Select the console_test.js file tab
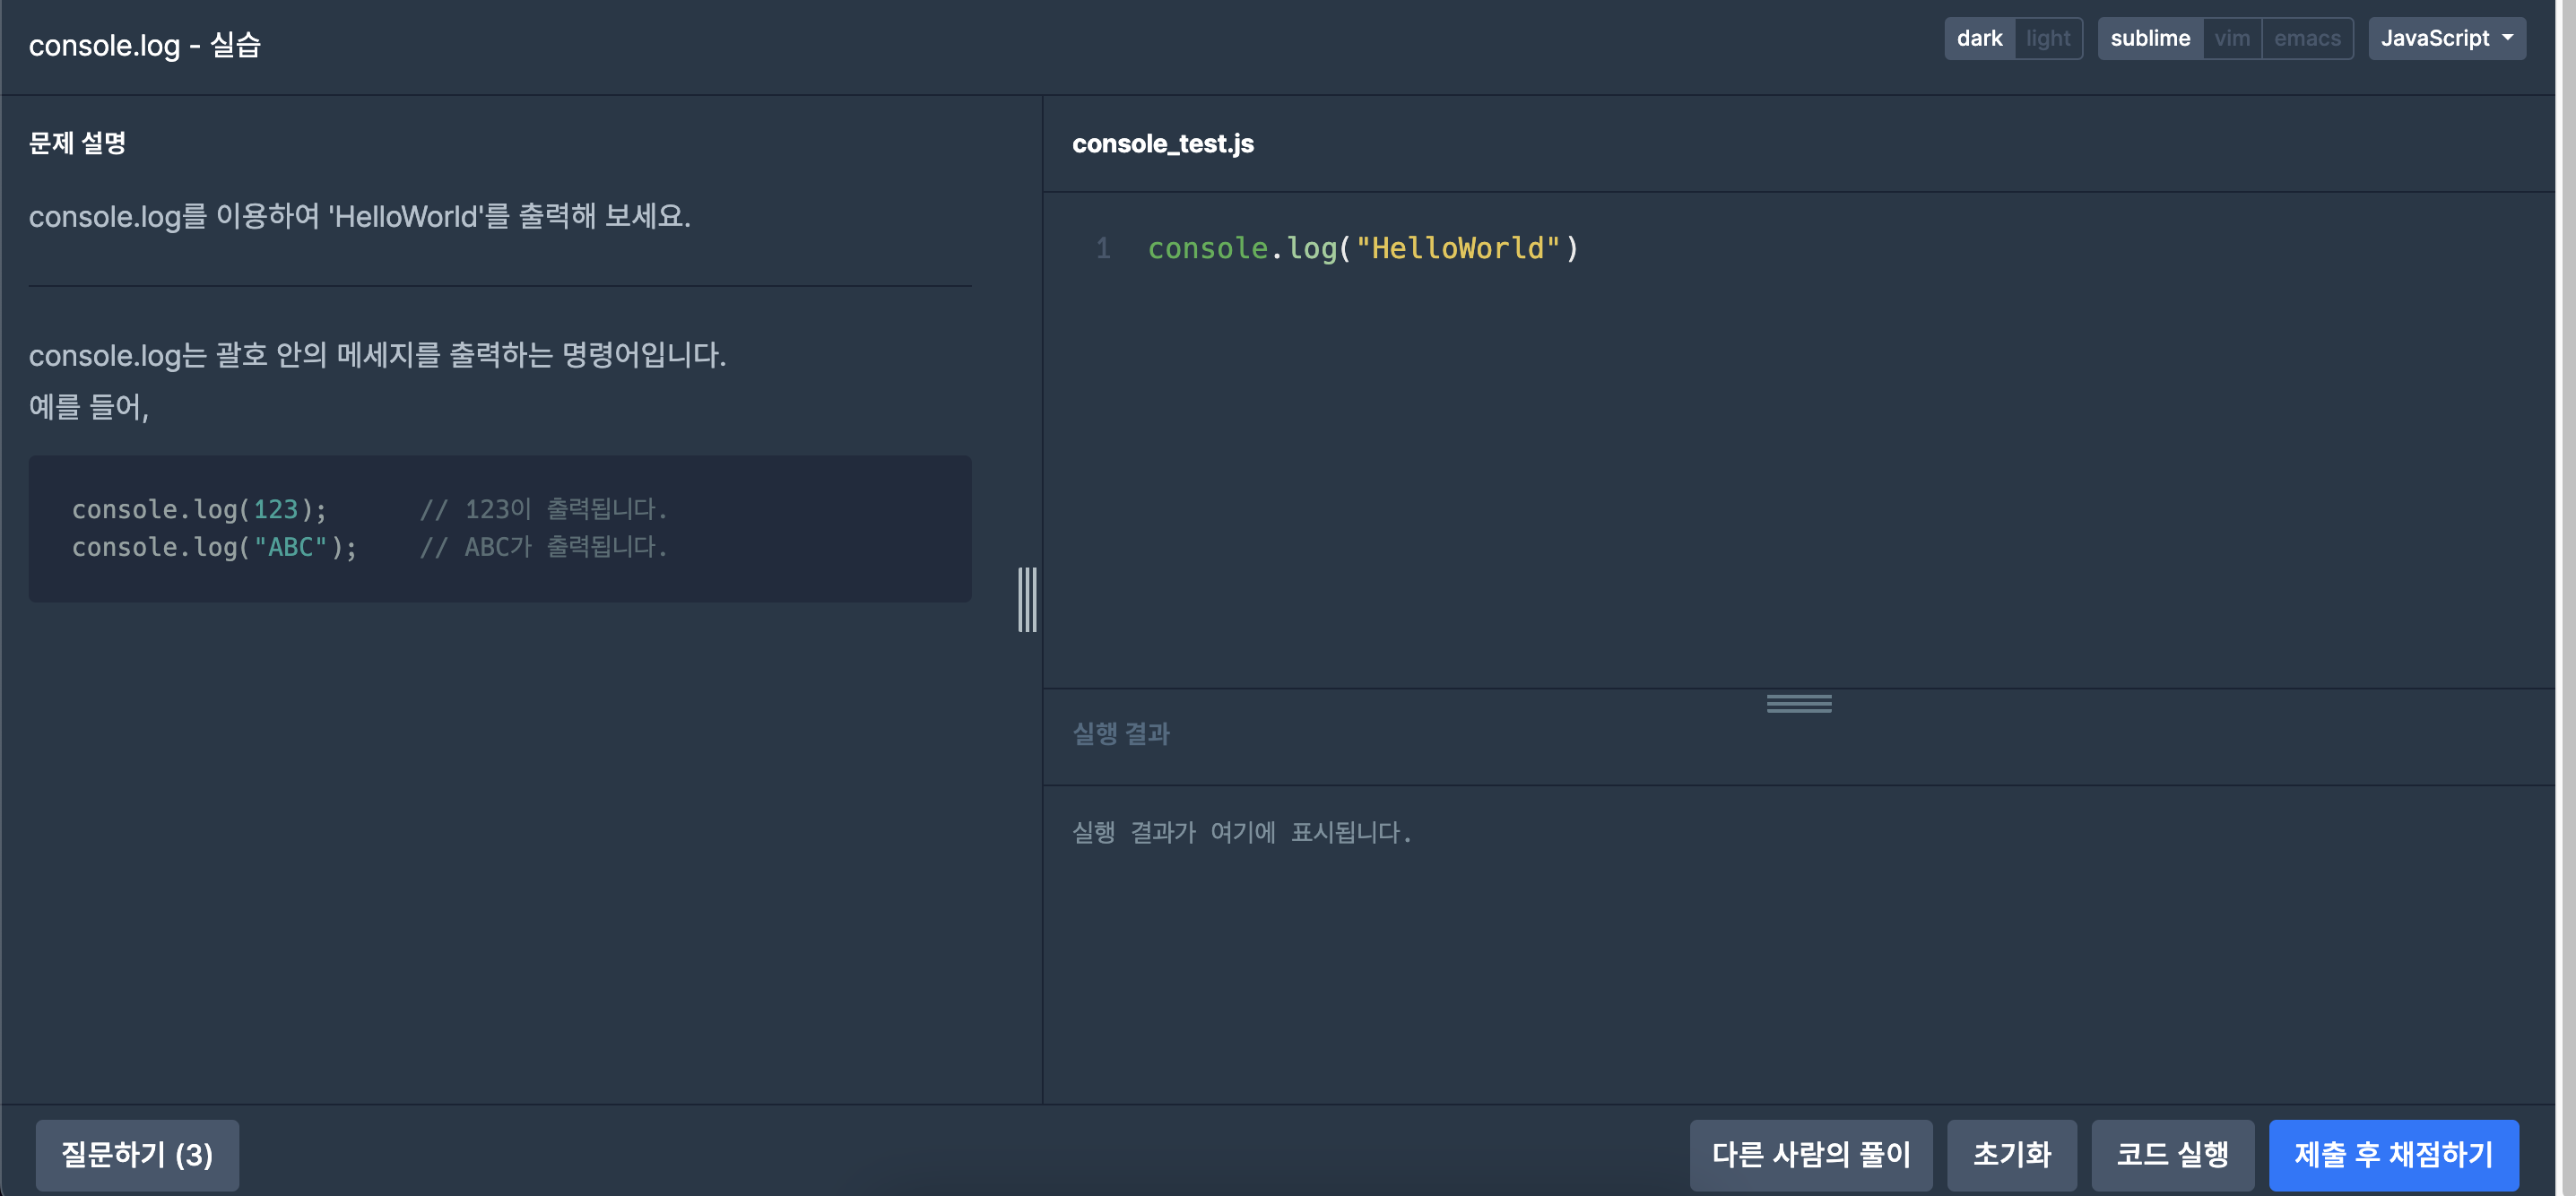Viewport: 2576px width, 1196px height. 1162,144
